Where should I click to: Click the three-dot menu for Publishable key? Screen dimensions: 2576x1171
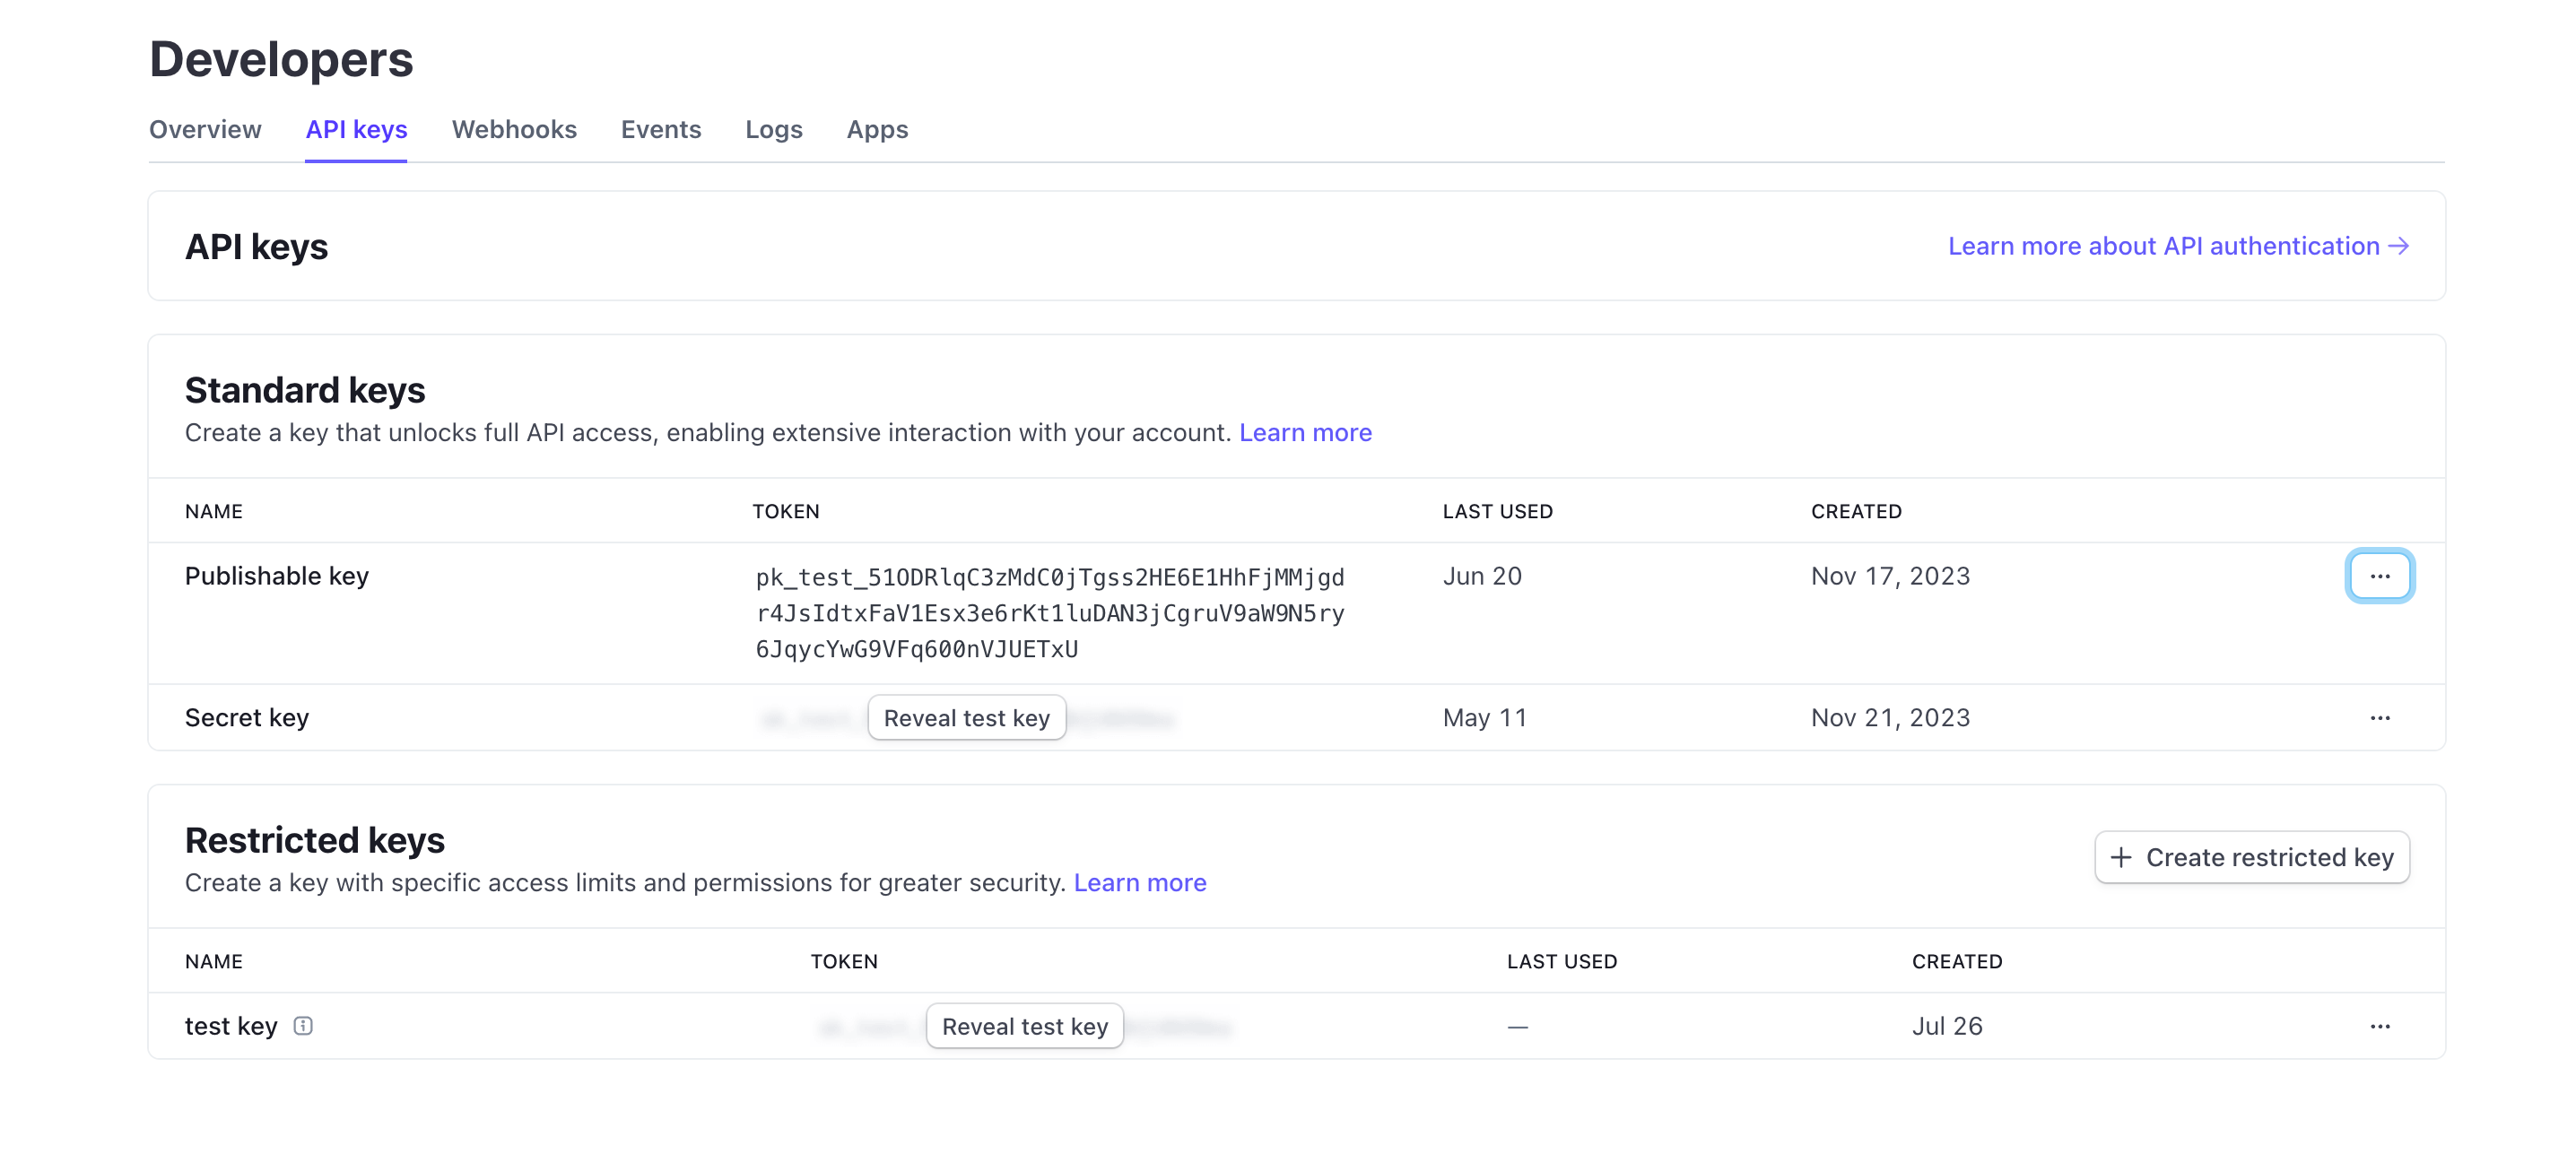(2380, 575)
